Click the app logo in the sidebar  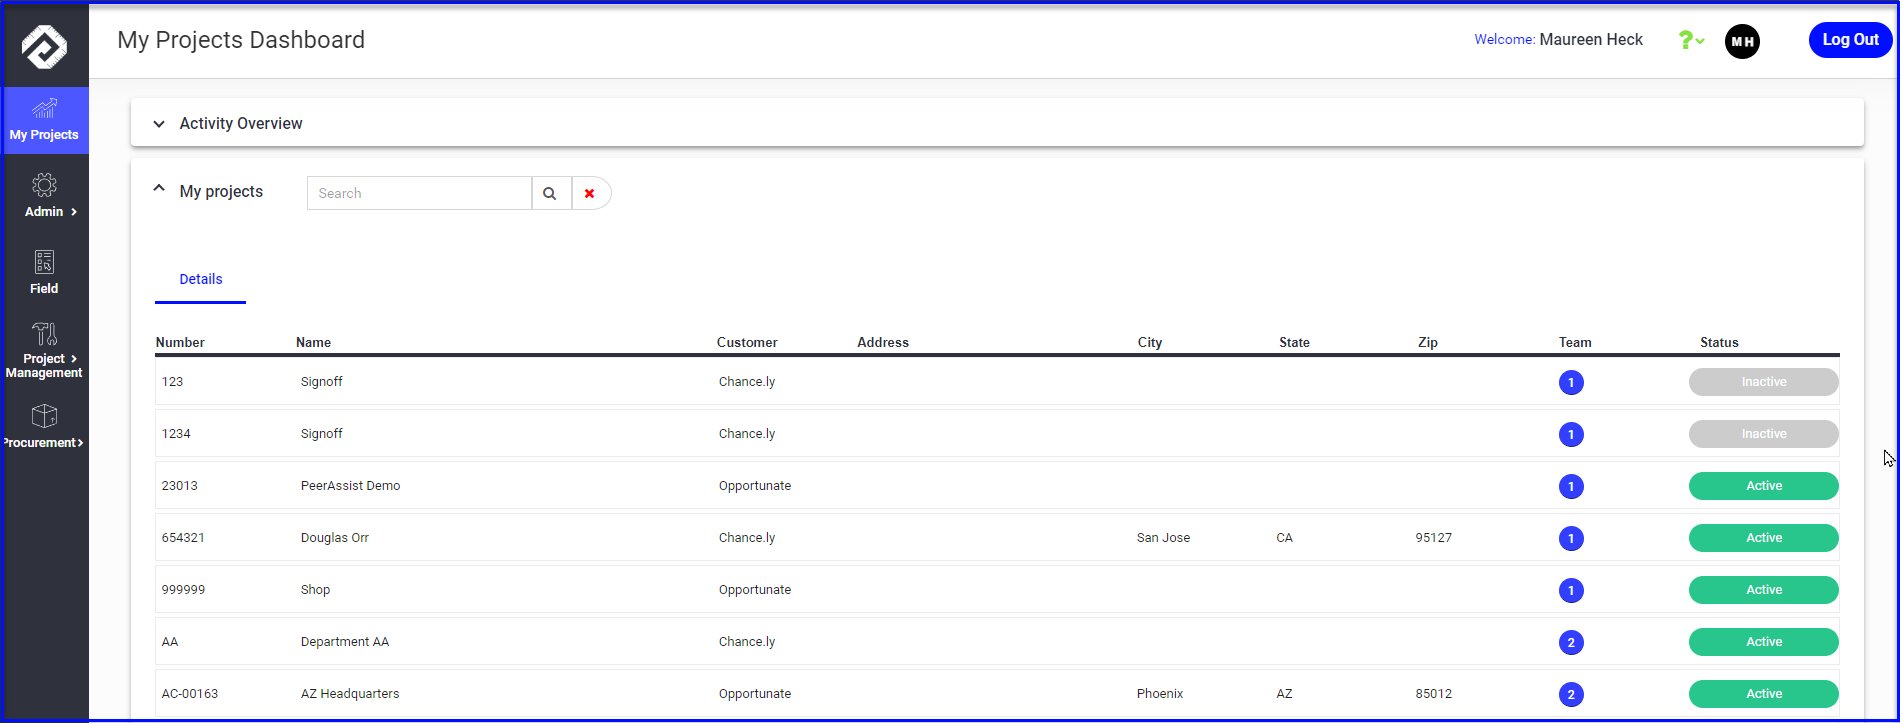pos(44,46)
